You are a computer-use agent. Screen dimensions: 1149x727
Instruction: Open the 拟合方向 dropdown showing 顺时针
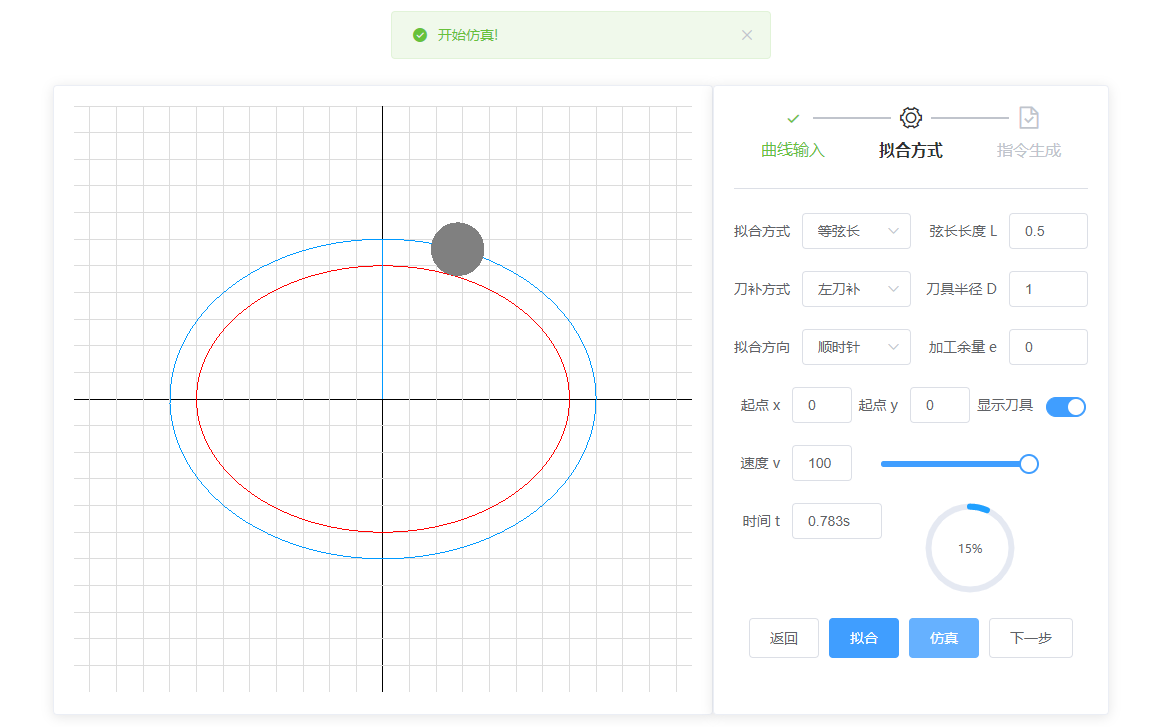point(856,347)
